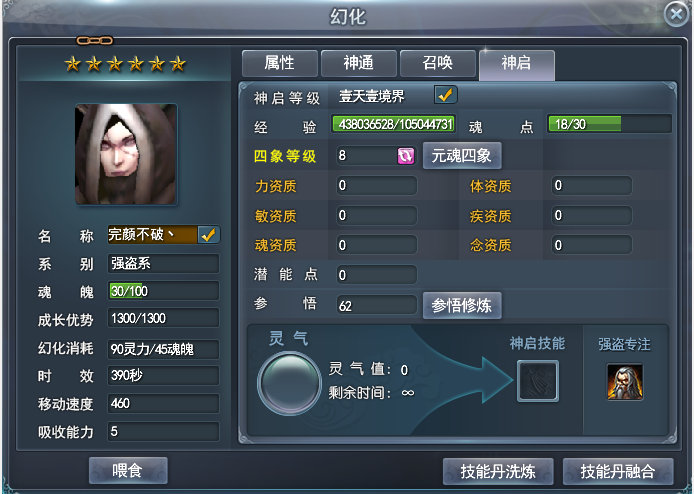Click the 经验 progress bar

pos(394,124)
